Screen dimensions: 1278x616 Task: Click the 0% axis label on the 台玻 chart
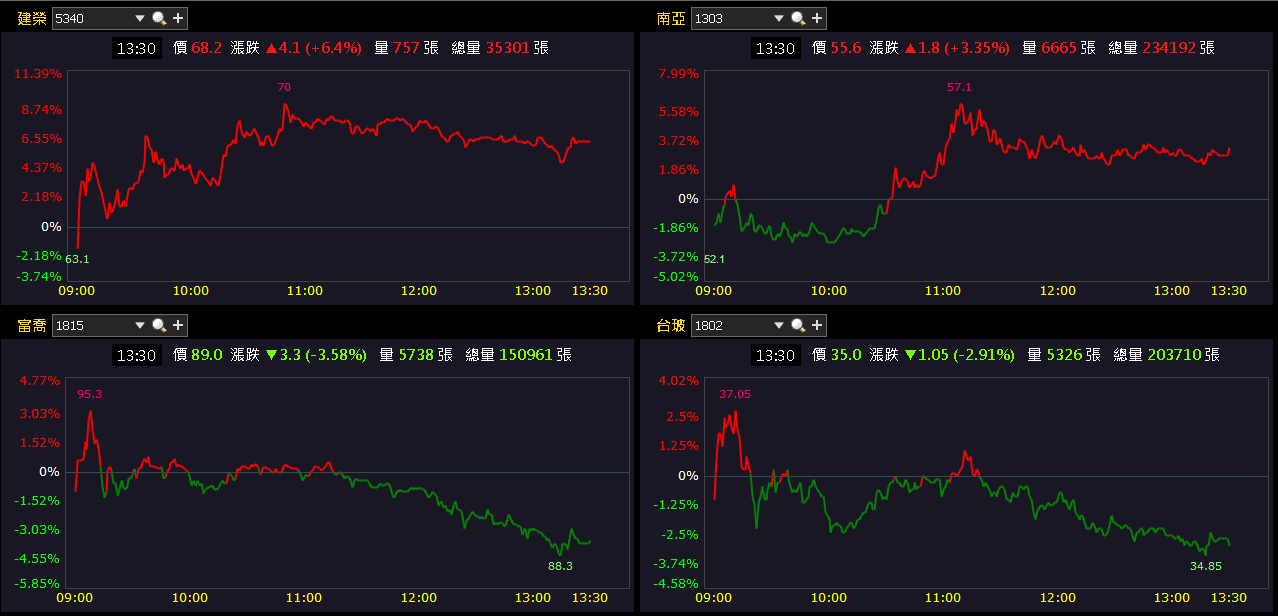[687, 475]
